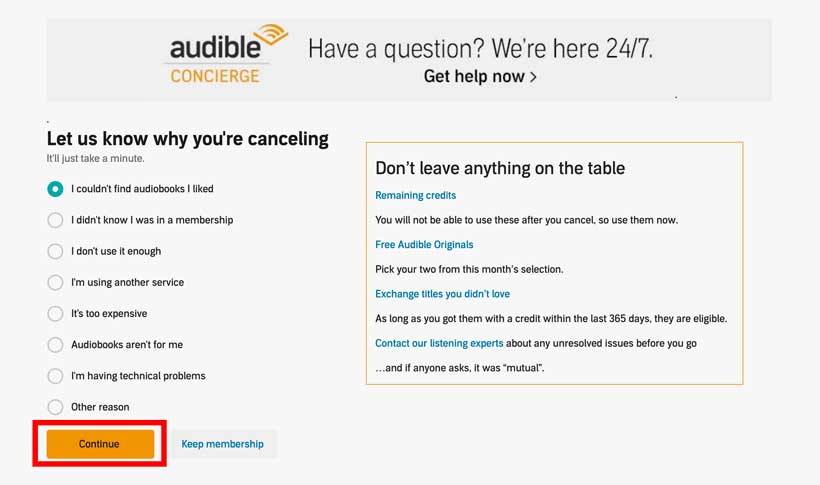Click "Contact our listening experts" link

(x=439, y=343)
